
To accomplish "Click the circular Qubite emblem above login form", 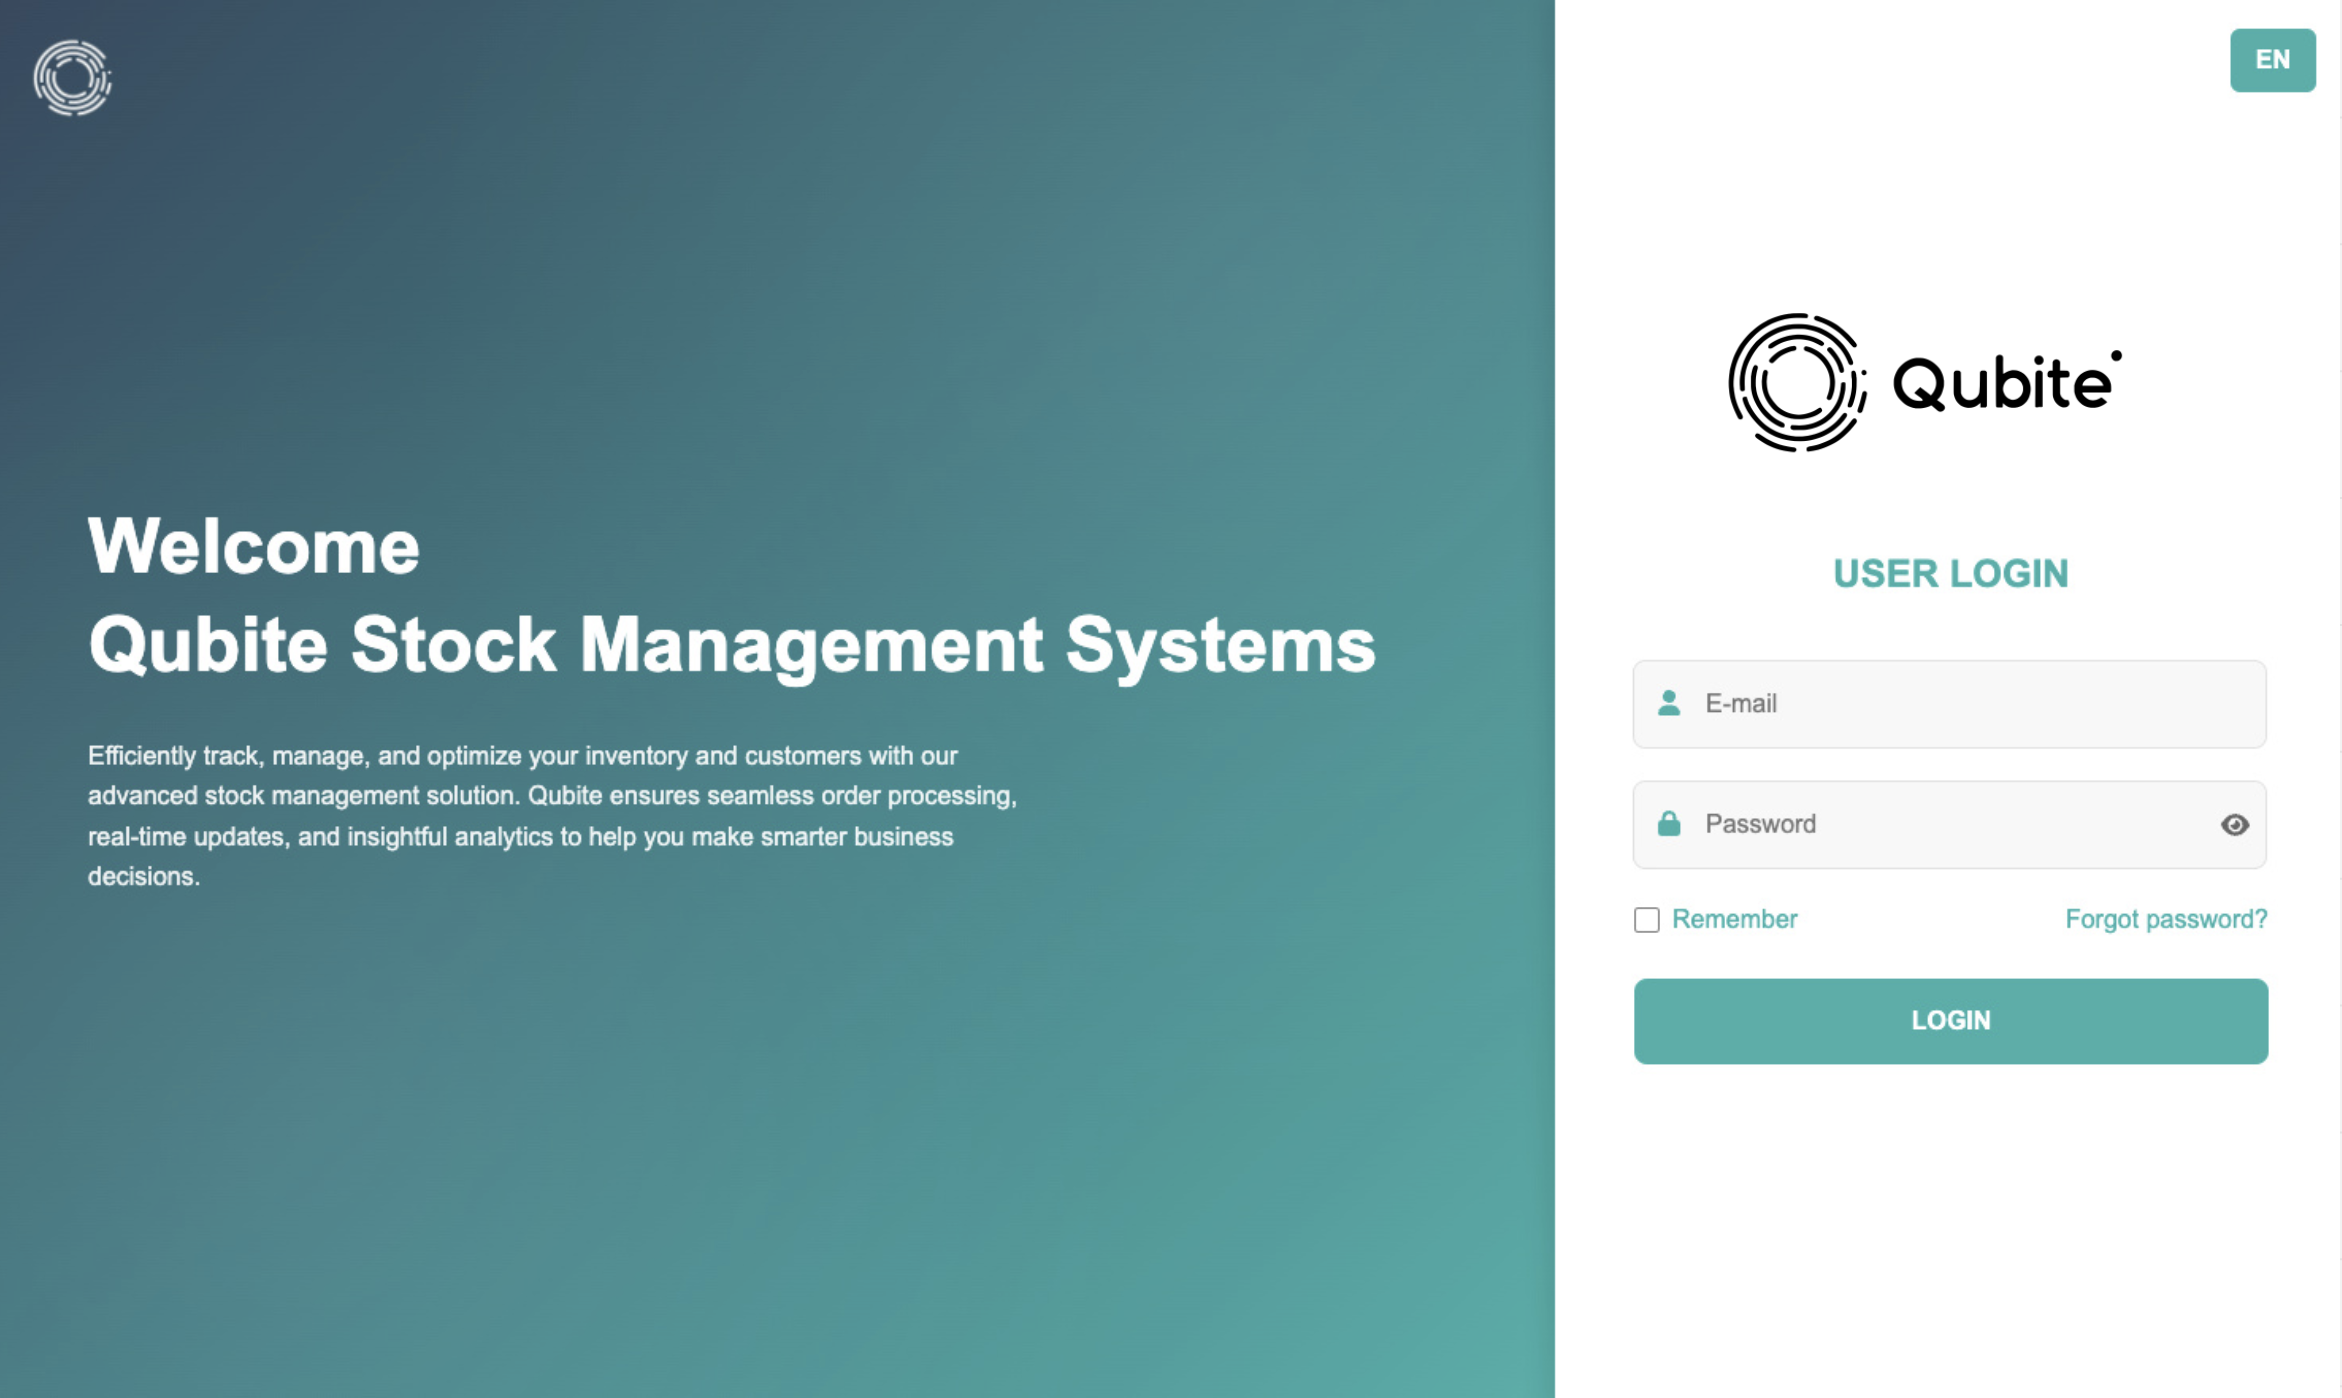I will [1796, 382].
